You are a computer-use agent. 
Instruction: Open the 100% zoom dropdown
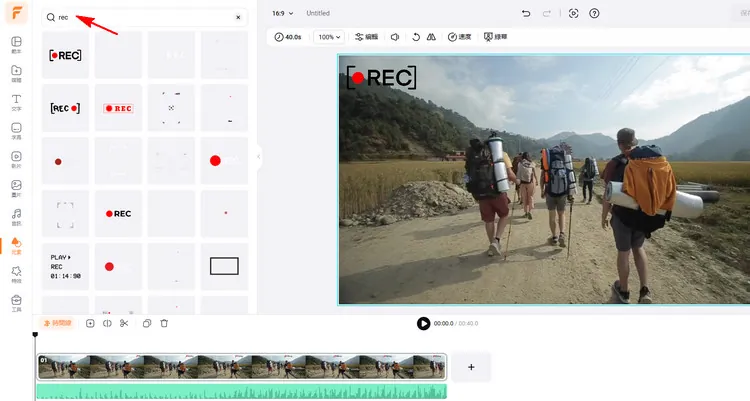click(329, 37)
